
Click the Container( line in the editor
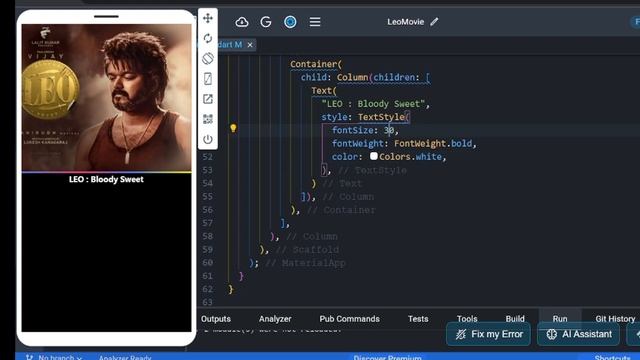click(316, 64)
